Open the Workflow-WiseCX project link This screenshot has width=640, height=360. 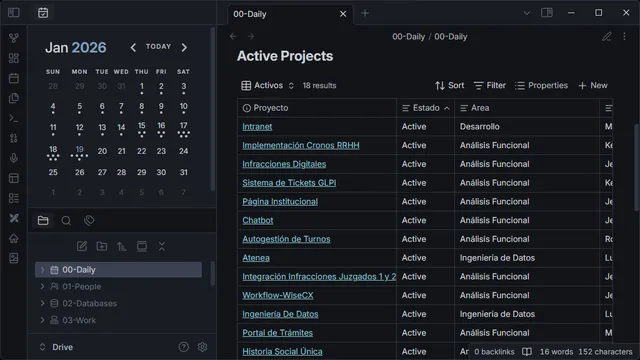tap(278, 296)
